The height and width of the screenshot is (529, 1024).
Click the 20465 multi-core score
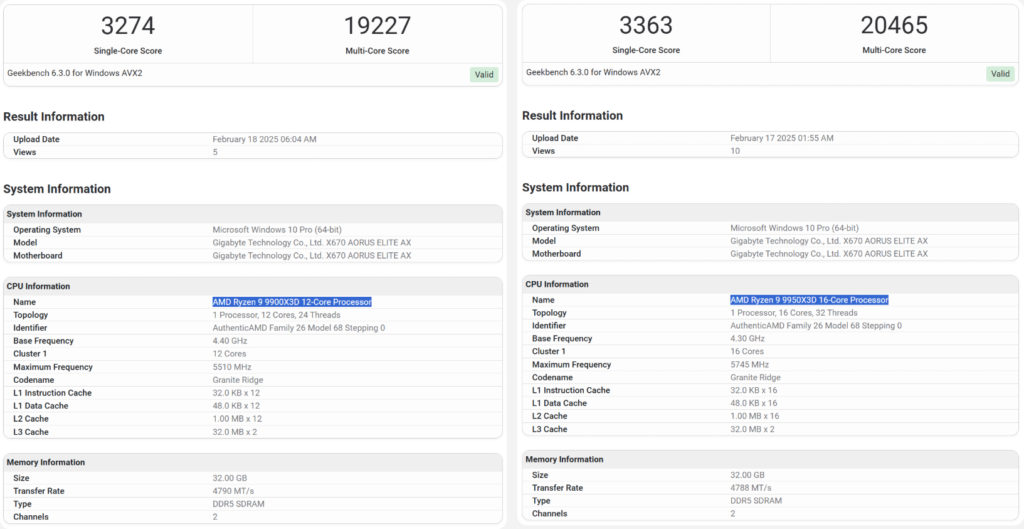pos(894,25)
